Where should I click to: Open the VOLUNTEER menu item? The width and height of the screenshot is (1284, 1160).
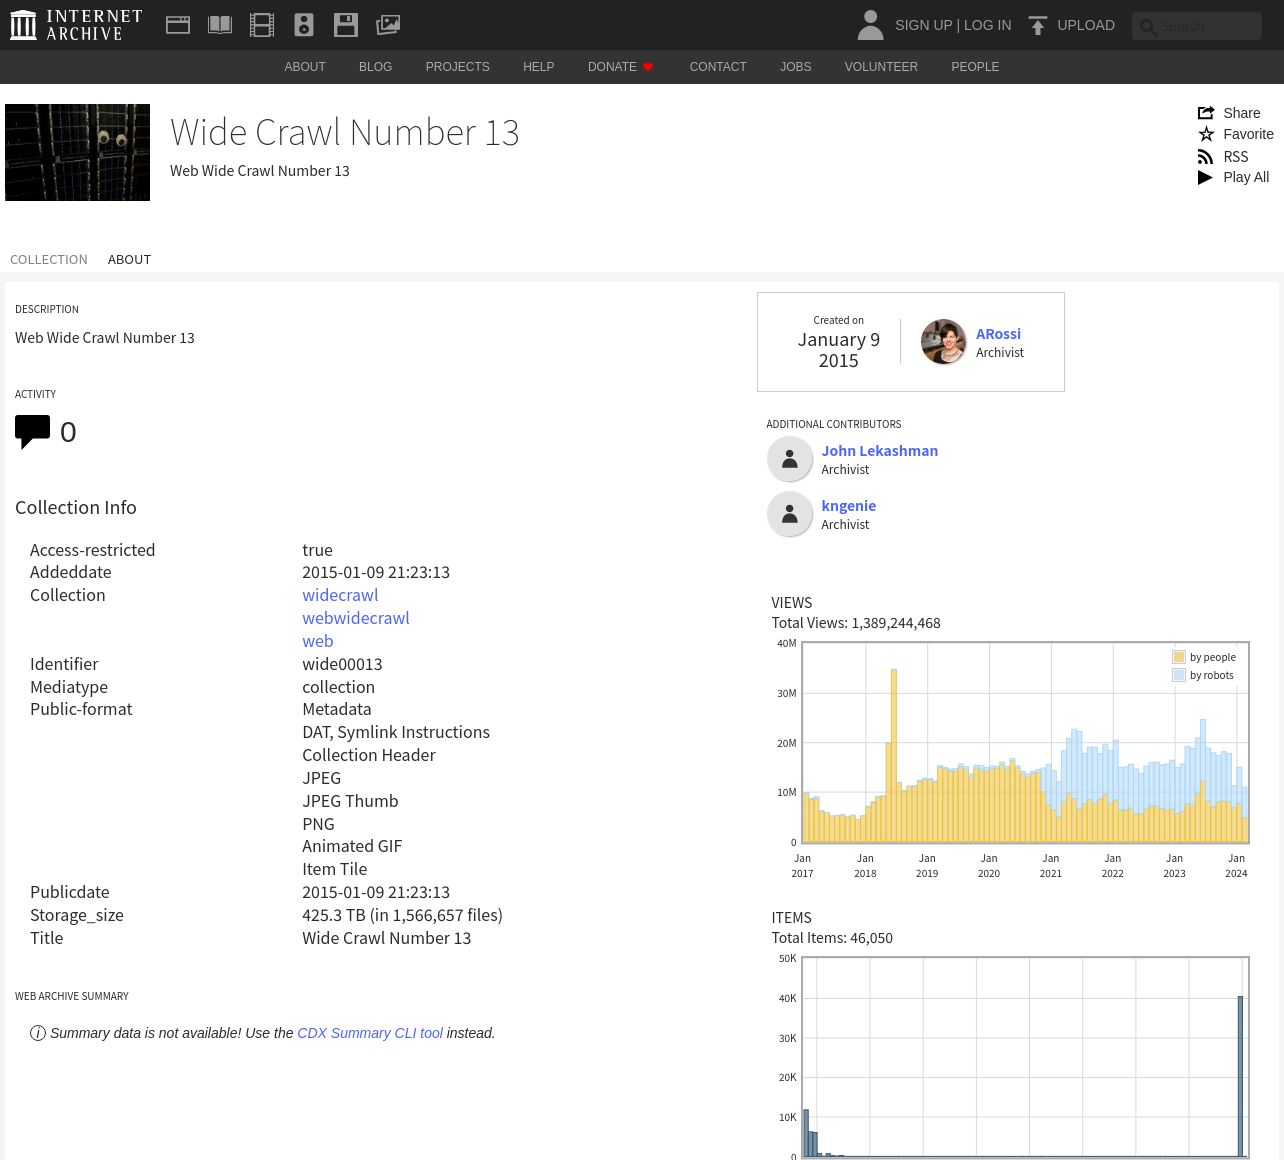click(x=881, y=67)
